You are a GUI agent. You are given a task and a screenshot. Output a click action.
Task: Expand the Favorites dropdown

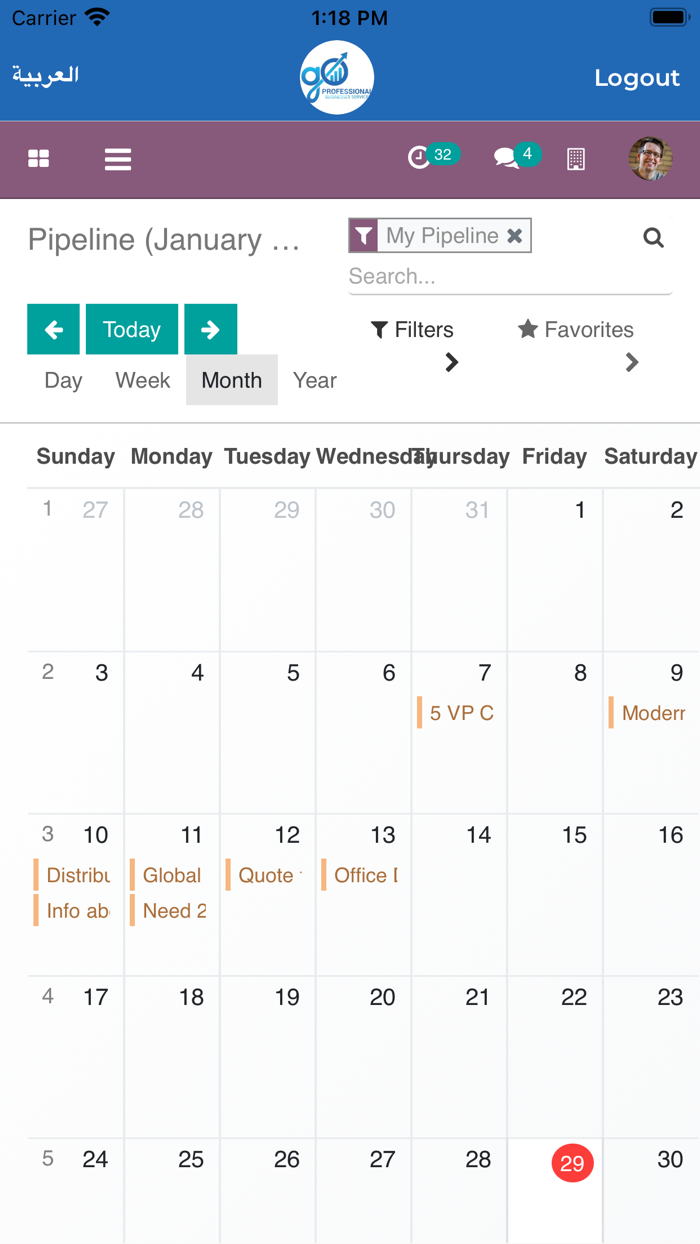[576, 330]
